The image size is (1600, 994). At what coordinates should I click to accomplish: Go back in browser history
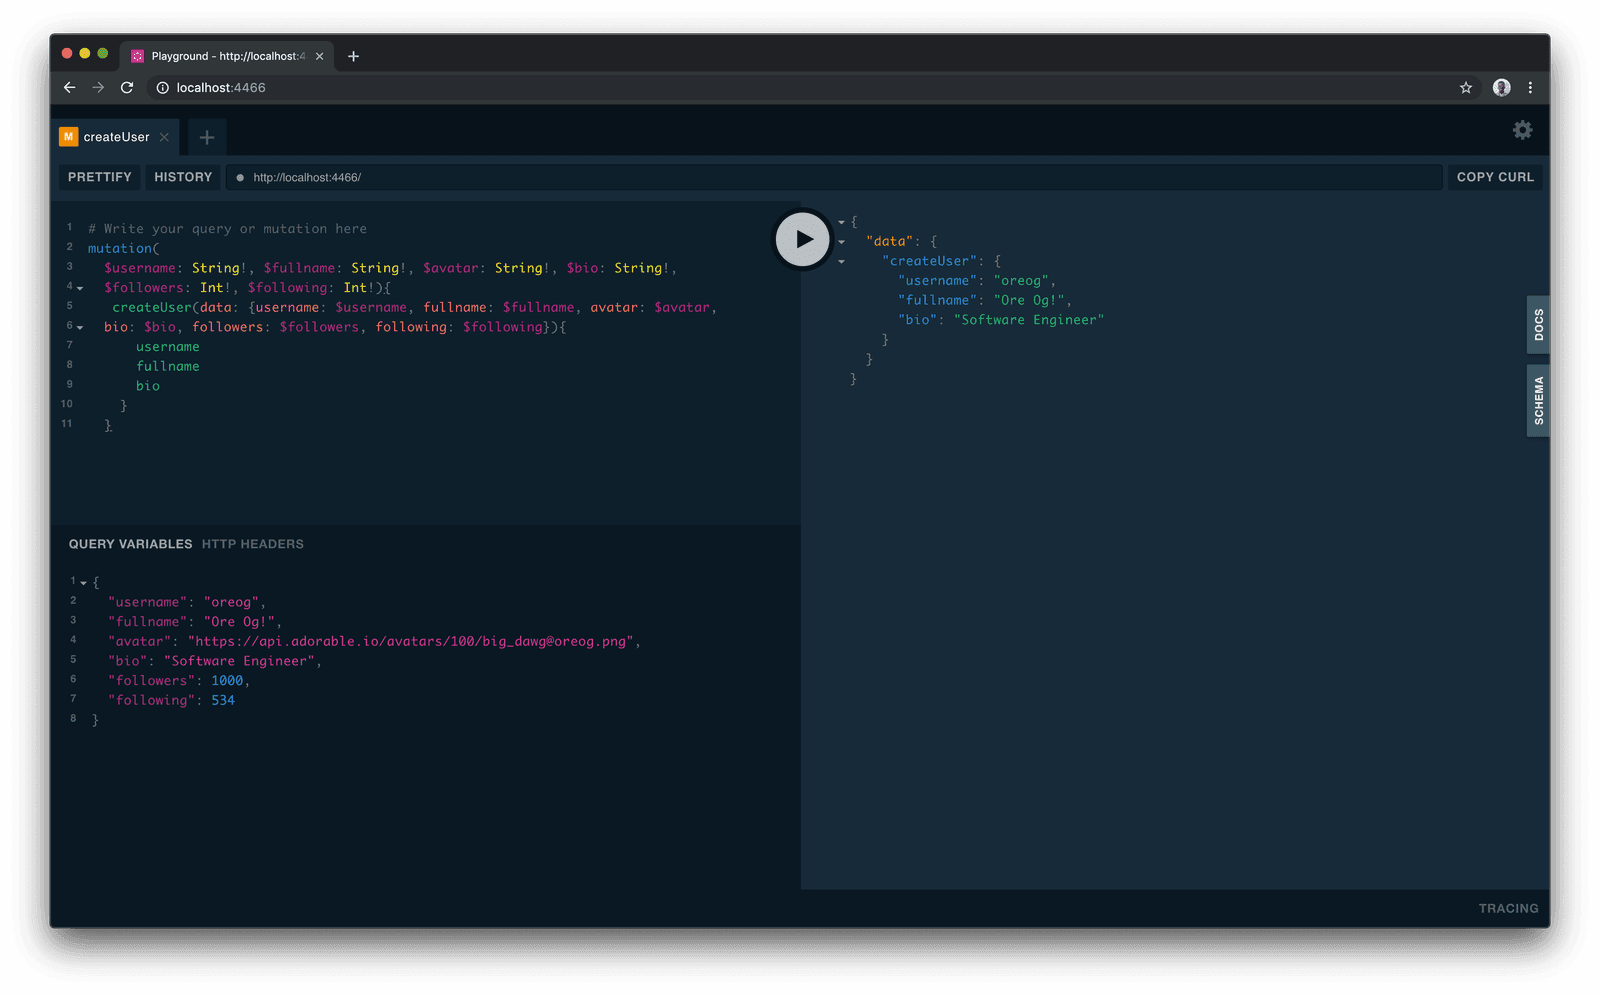[69, 88]
